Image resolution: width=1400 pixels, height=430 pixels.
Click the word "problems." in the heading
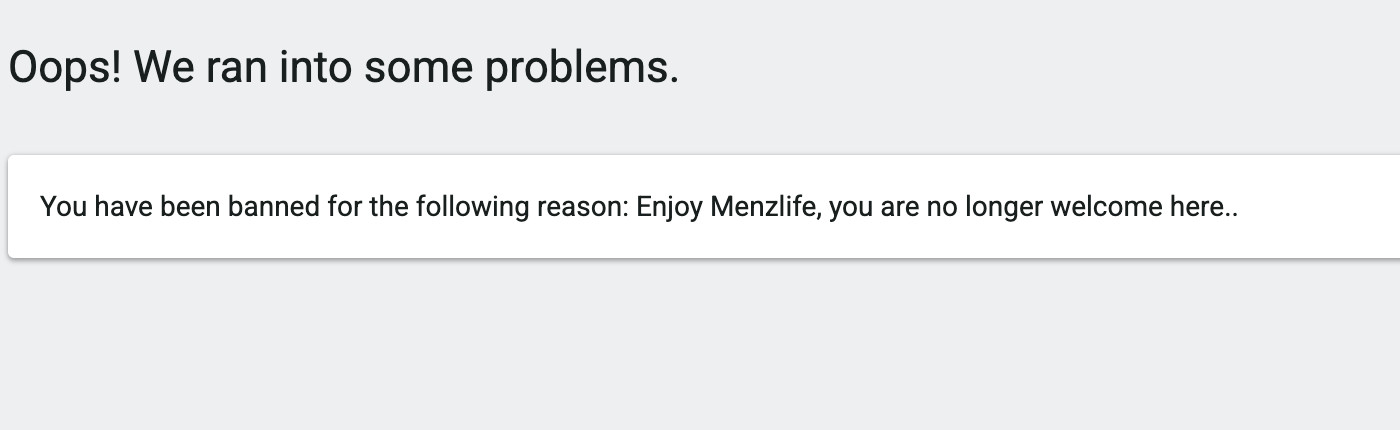point(583,68)
